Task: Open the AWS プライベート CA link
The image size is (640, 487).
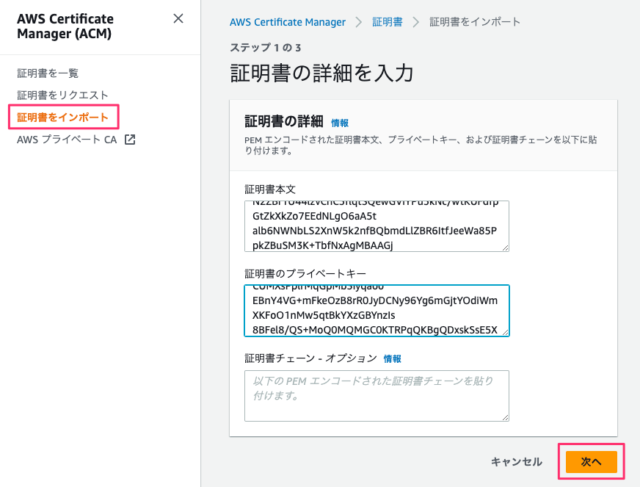Action: point(67,140)
